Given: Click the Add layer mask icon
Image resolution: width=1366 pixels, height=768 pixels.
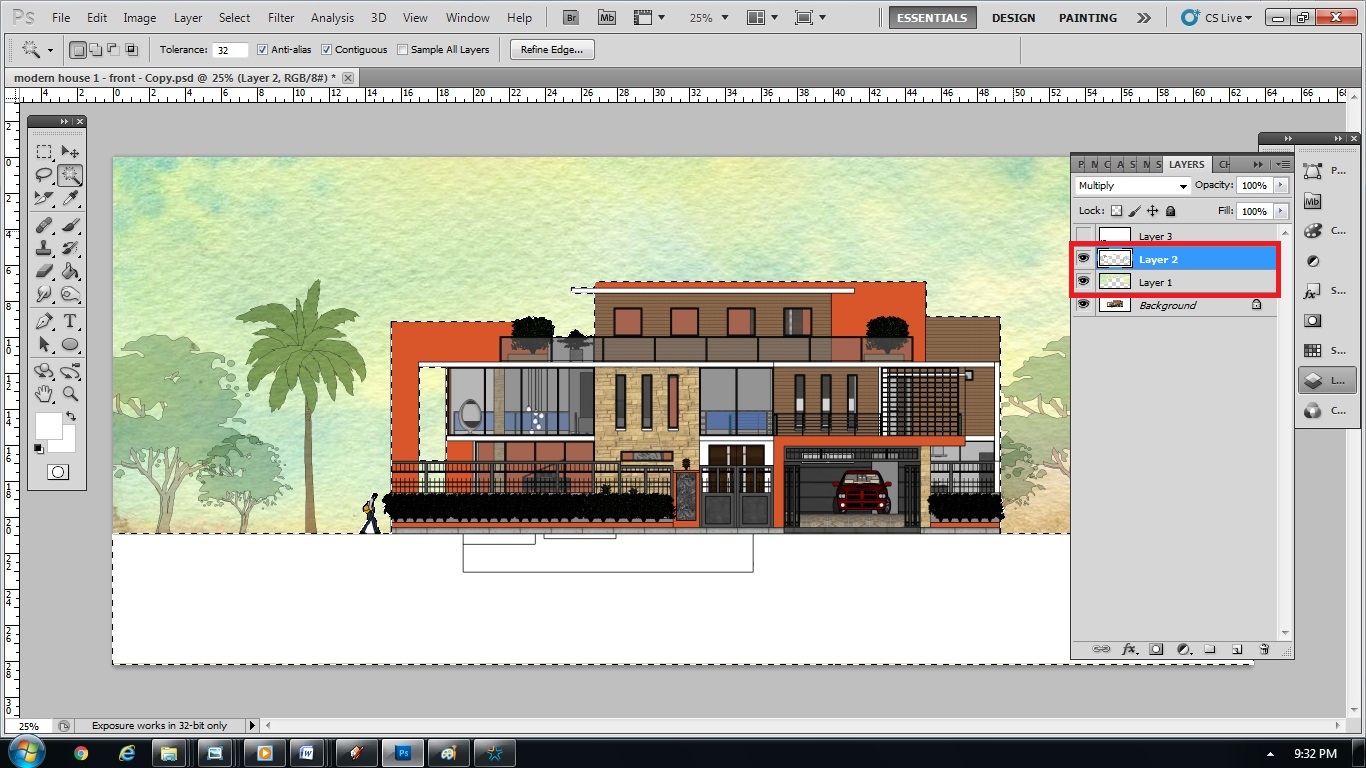Looking at the screenshot, I should tap(1156, 649).
